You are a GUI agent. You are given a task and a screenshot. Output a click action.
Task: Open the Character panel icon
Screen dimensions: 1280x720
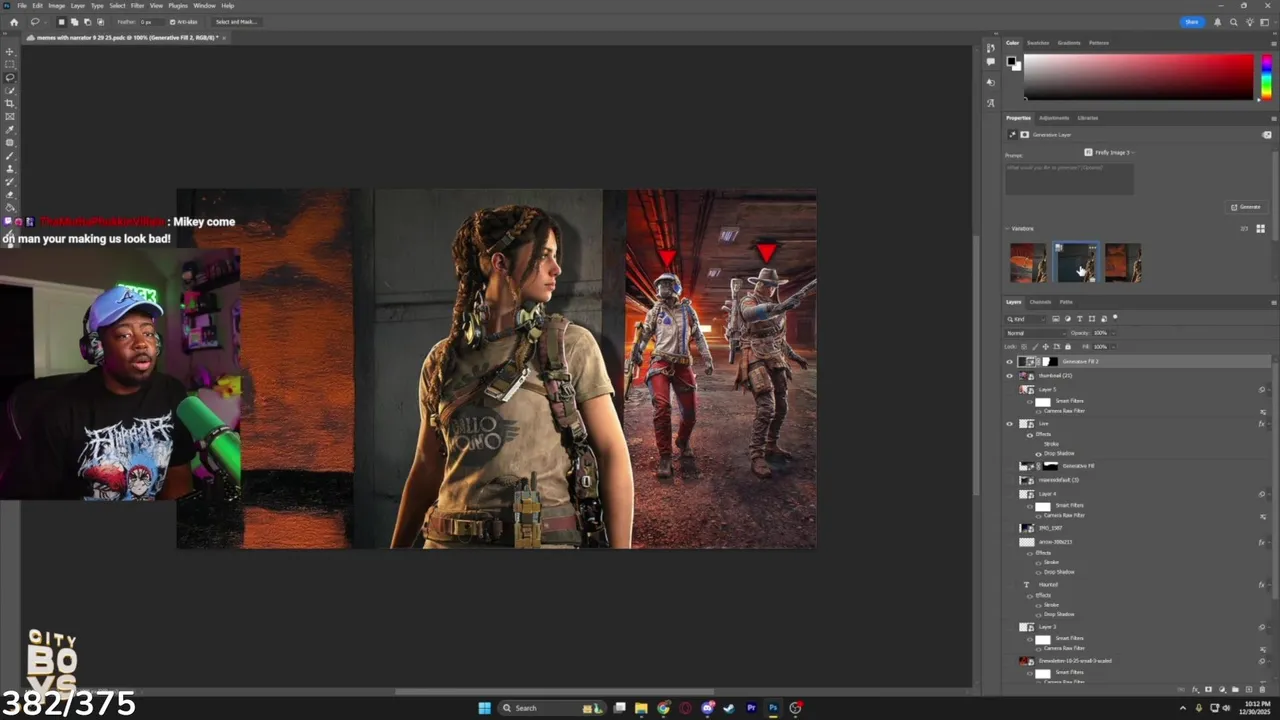coord(991,102)
